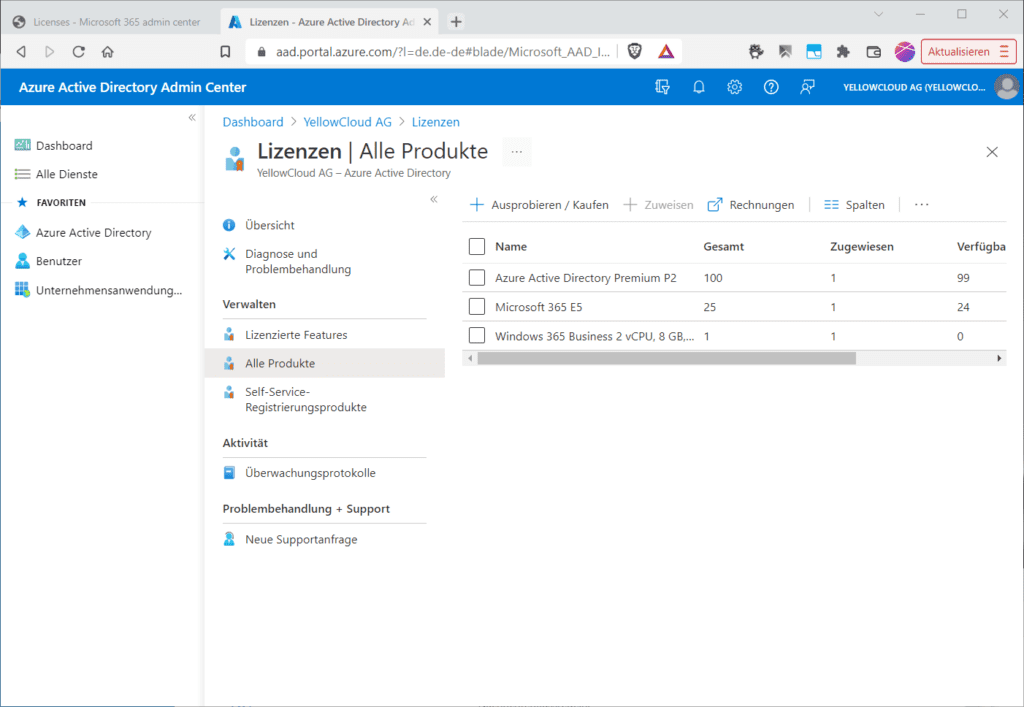
Task: Click left arrow of table scrollbar
Action: pos(470,358)
